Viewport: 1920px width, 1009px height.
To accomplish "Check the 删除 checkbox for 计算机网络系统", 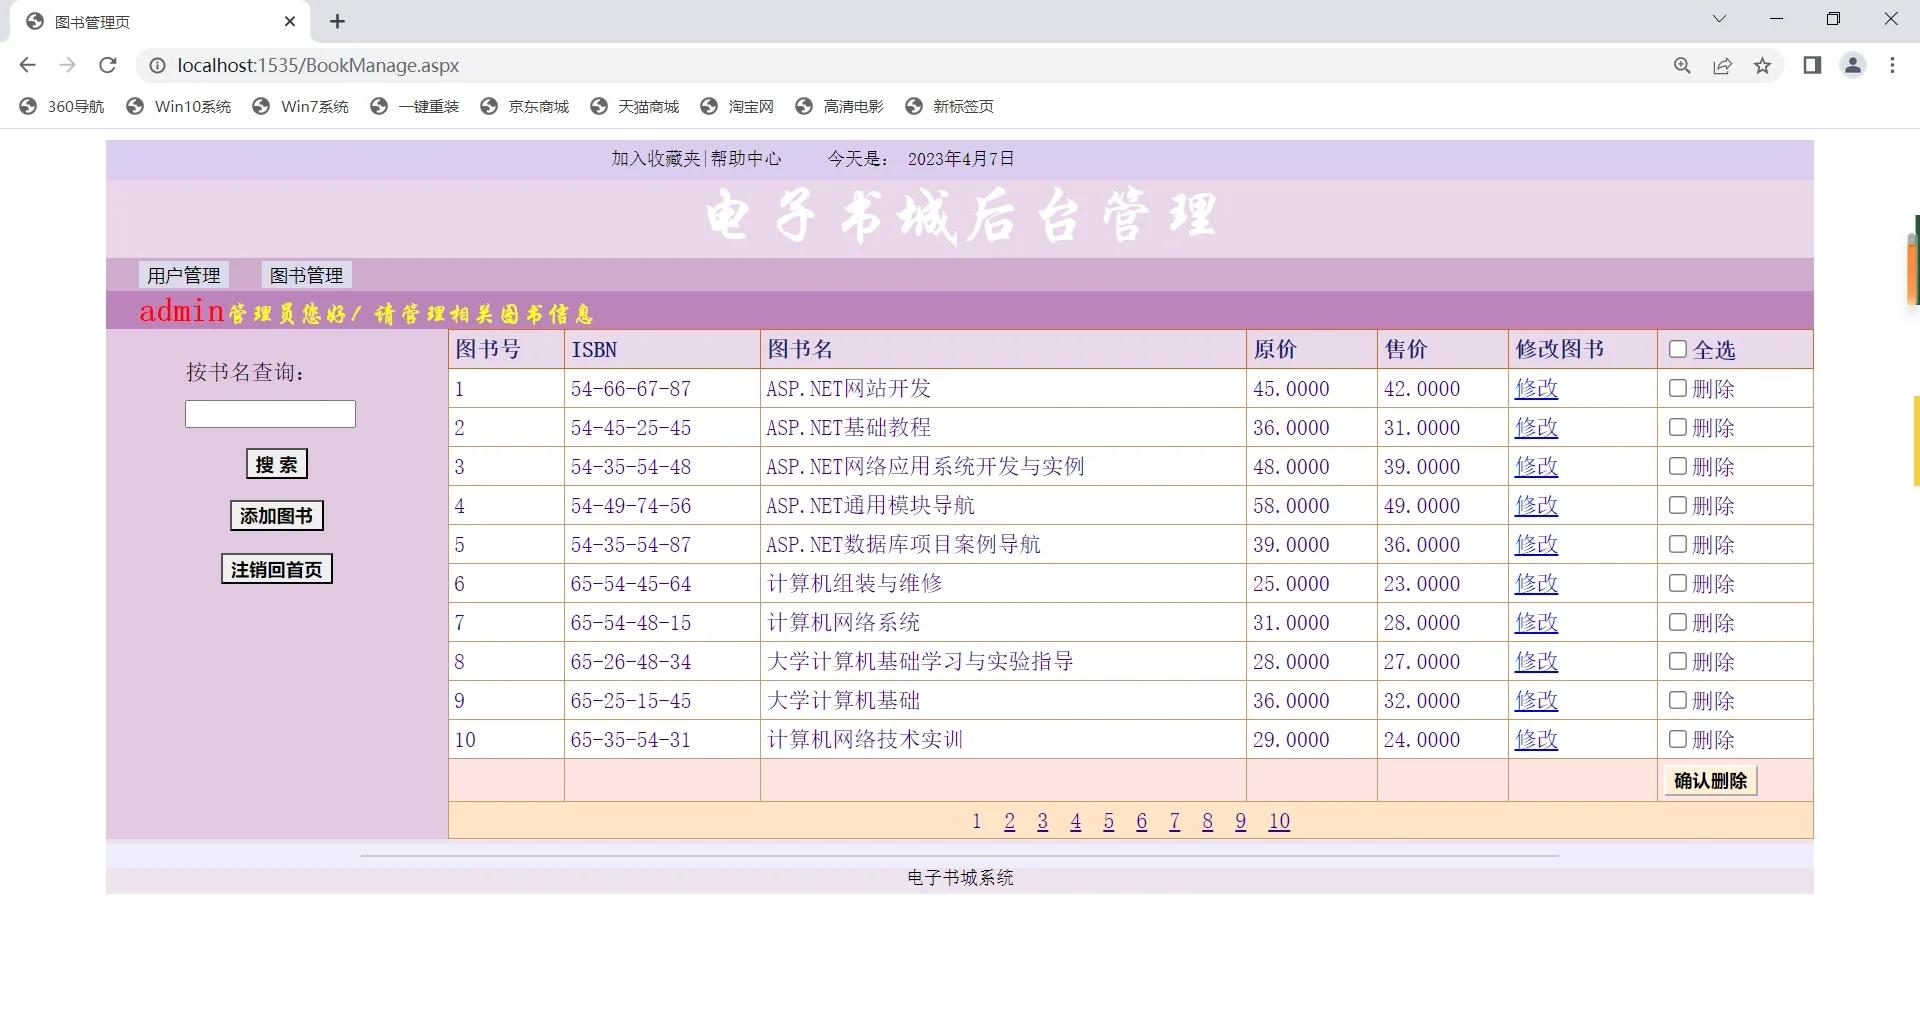I will coord(1678,622).
